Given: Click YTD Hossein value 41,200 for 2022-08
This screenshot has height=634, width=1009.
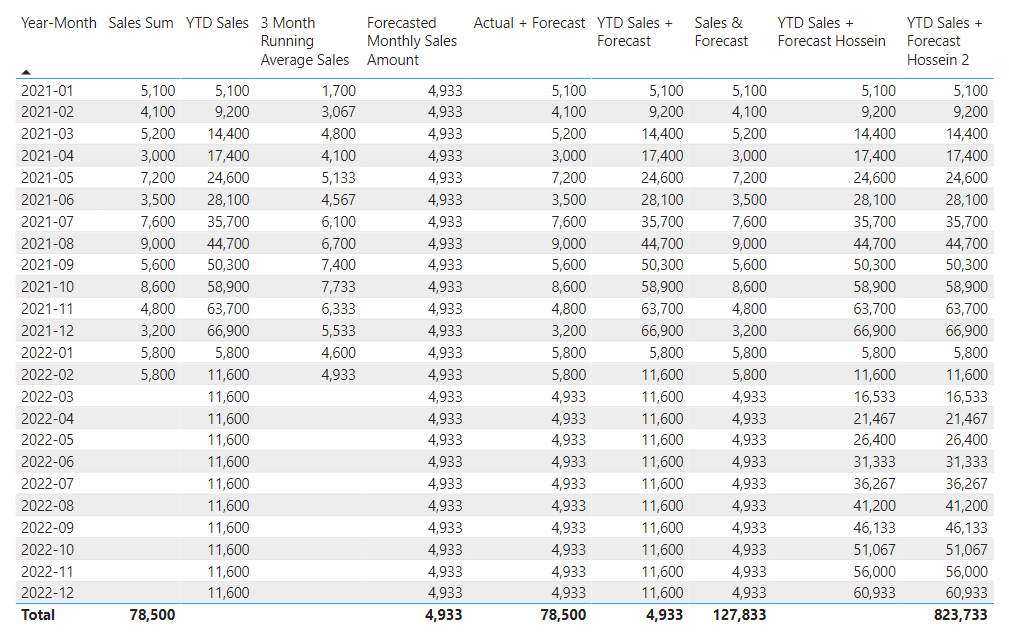Looking at the screenshot, I should [x=875, y=505].
